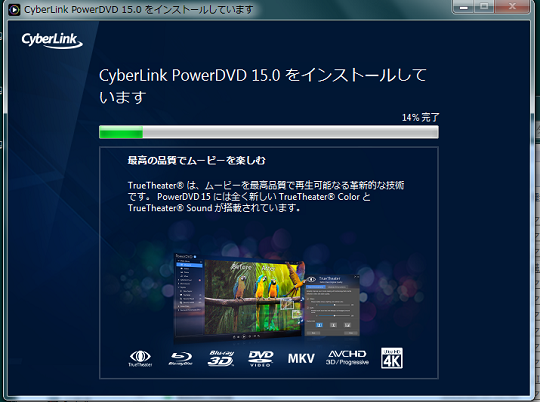Click the Blu-ray 3D logo icon
540x402 pixels.
click(x=221, y=358)
